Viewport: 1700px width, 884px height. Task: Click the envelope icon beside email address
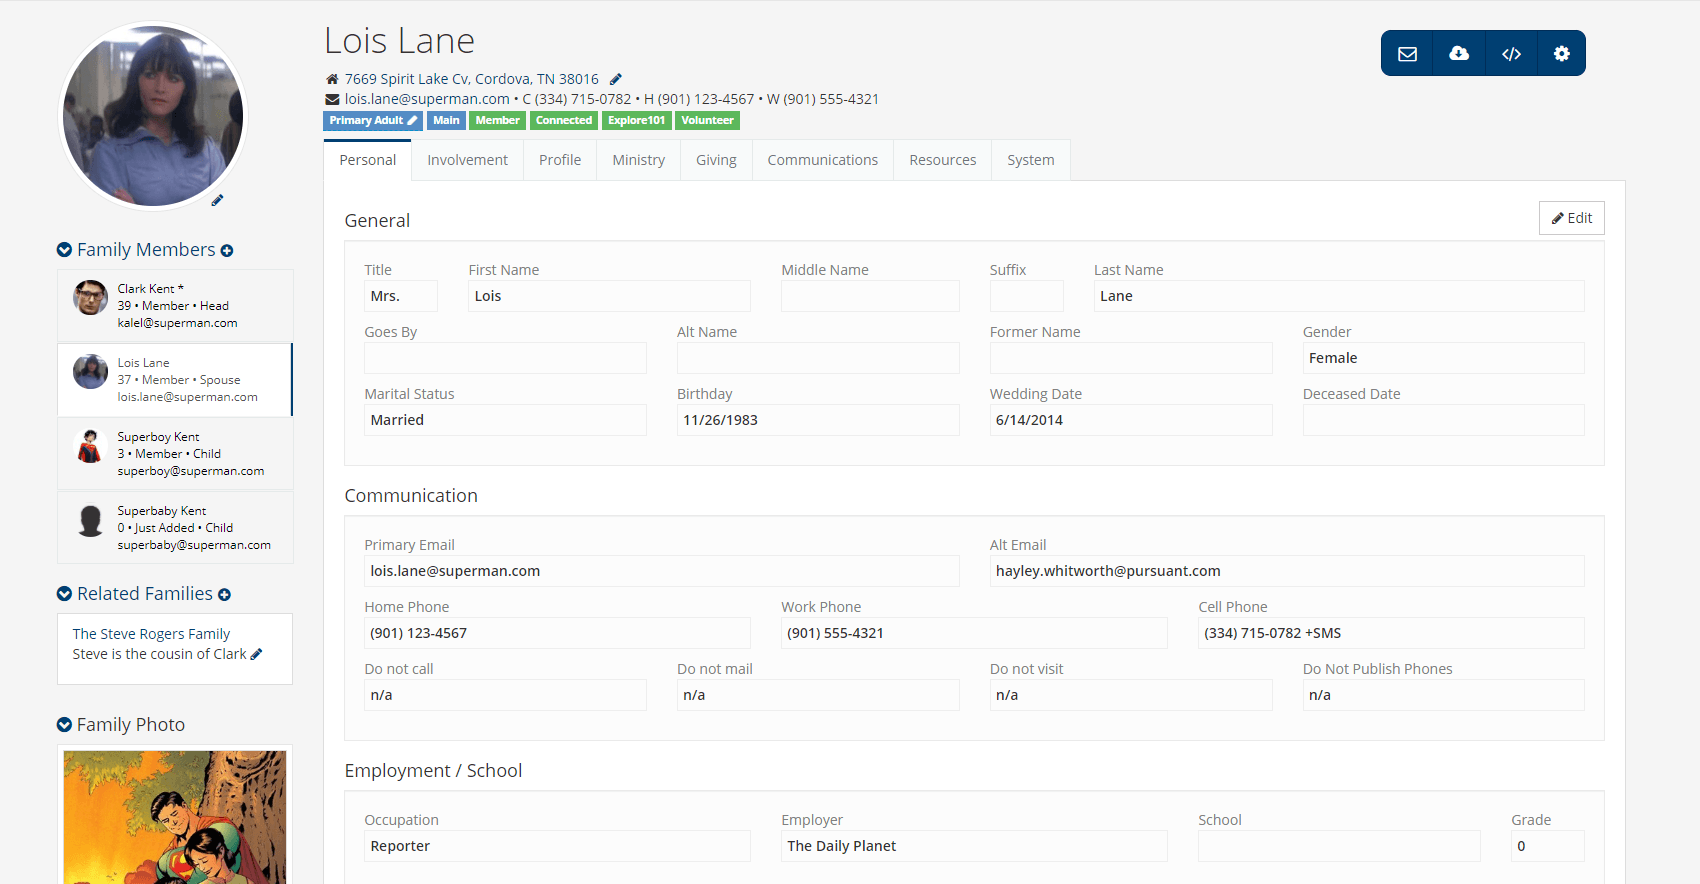332,99
